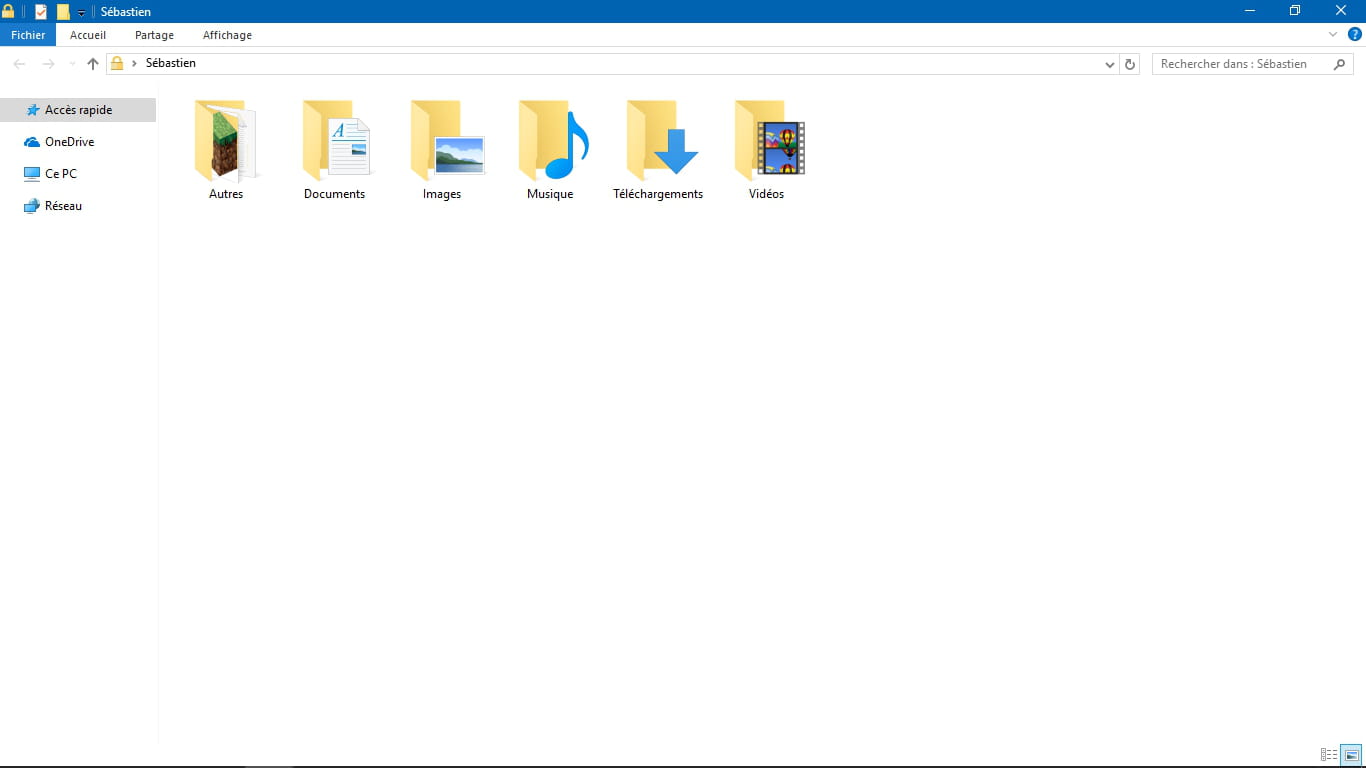1366x768 pixels.
Task: Click the search field for Sébastien
Action: 1253,64
